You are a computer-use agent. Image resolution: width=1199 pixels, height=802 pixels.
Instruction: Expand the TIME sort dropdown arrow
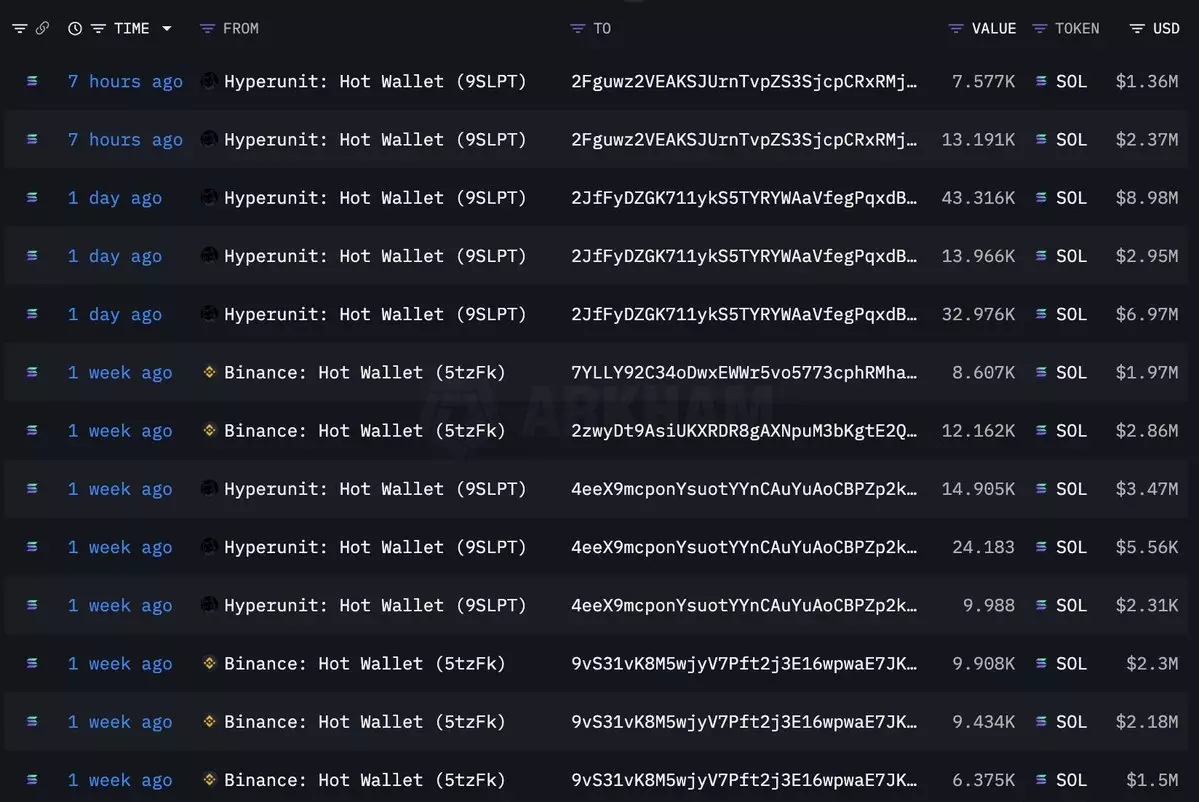click(x=166, y=29)
